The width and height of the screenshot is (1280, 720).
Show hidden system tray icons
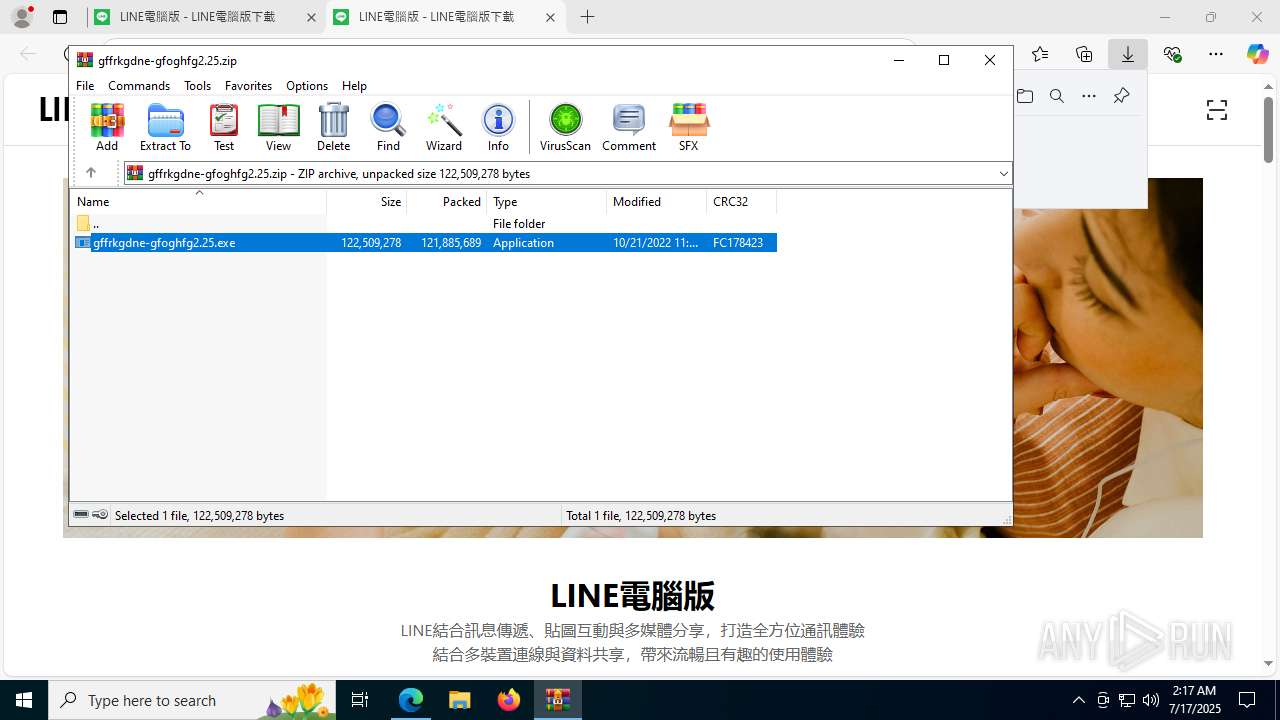(1078, 700)
